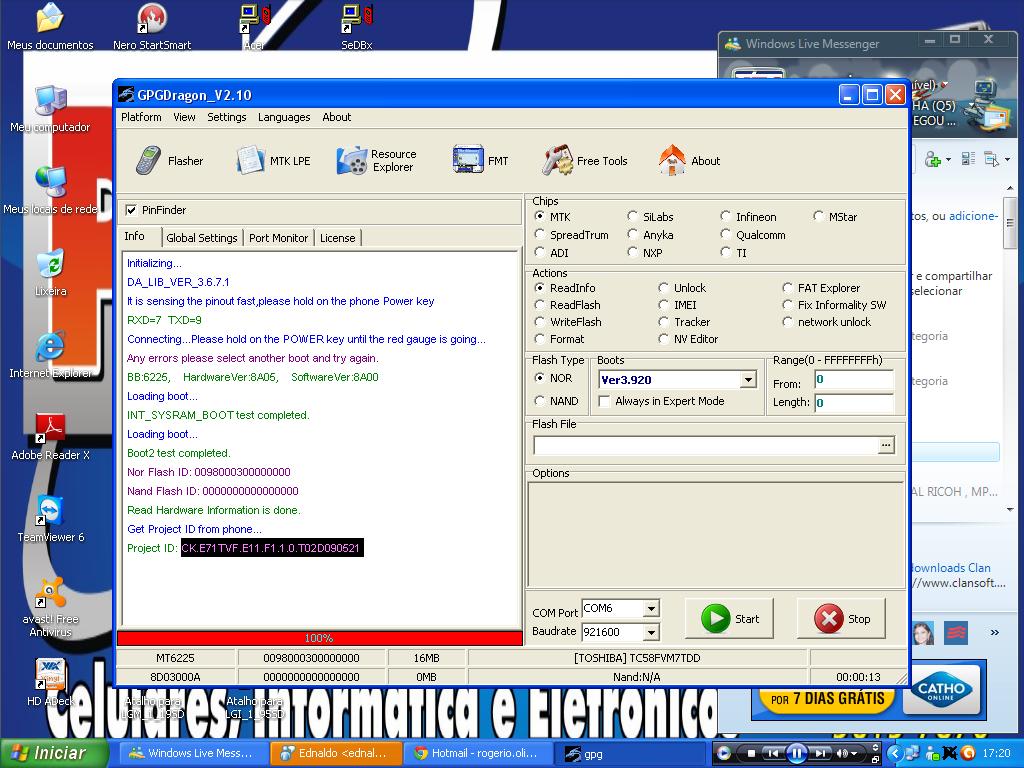Open the FMT tool
The image size is (1024, 768).
pos(480,161)
